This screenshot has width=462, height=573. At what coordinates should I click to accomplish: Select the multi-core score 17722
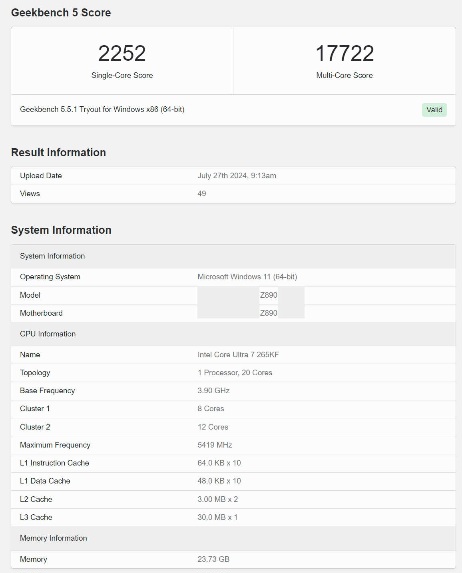(x=344, y=53)
